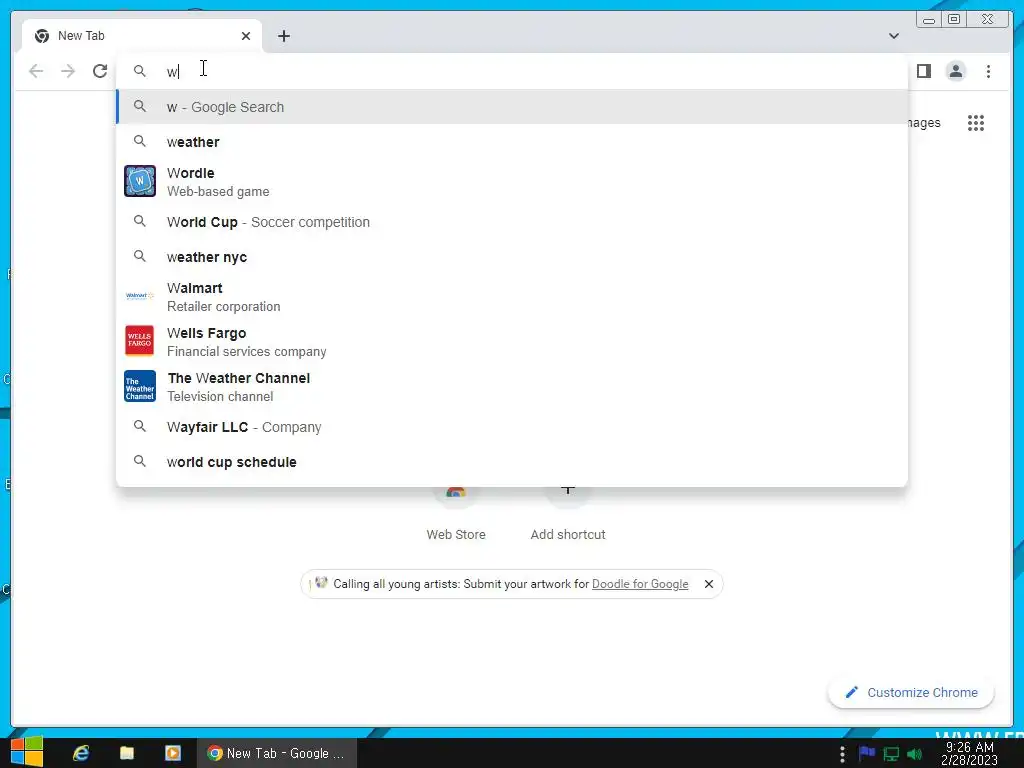
Task: Choose the Wells Fargo suggestion text
Action: pos(246,342)
